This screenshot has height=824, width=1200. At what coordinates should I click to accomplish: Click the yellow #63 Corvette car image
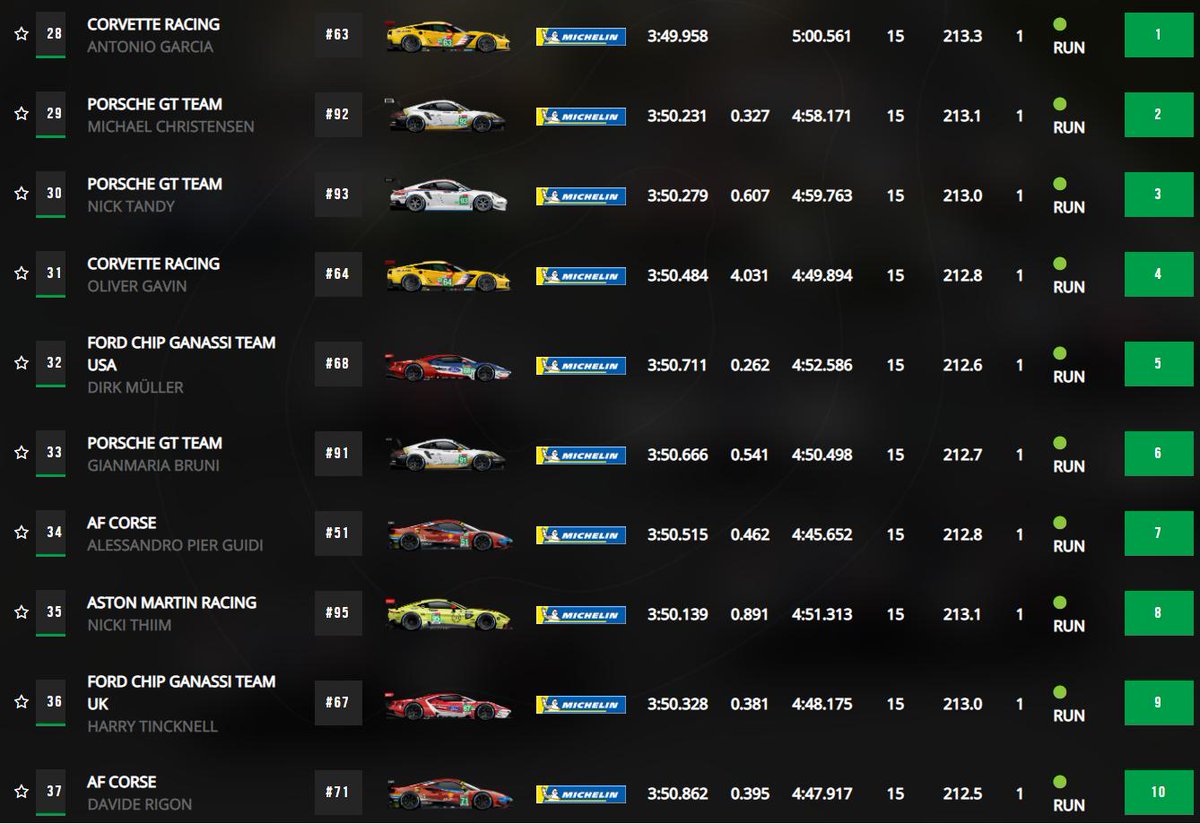448,36
